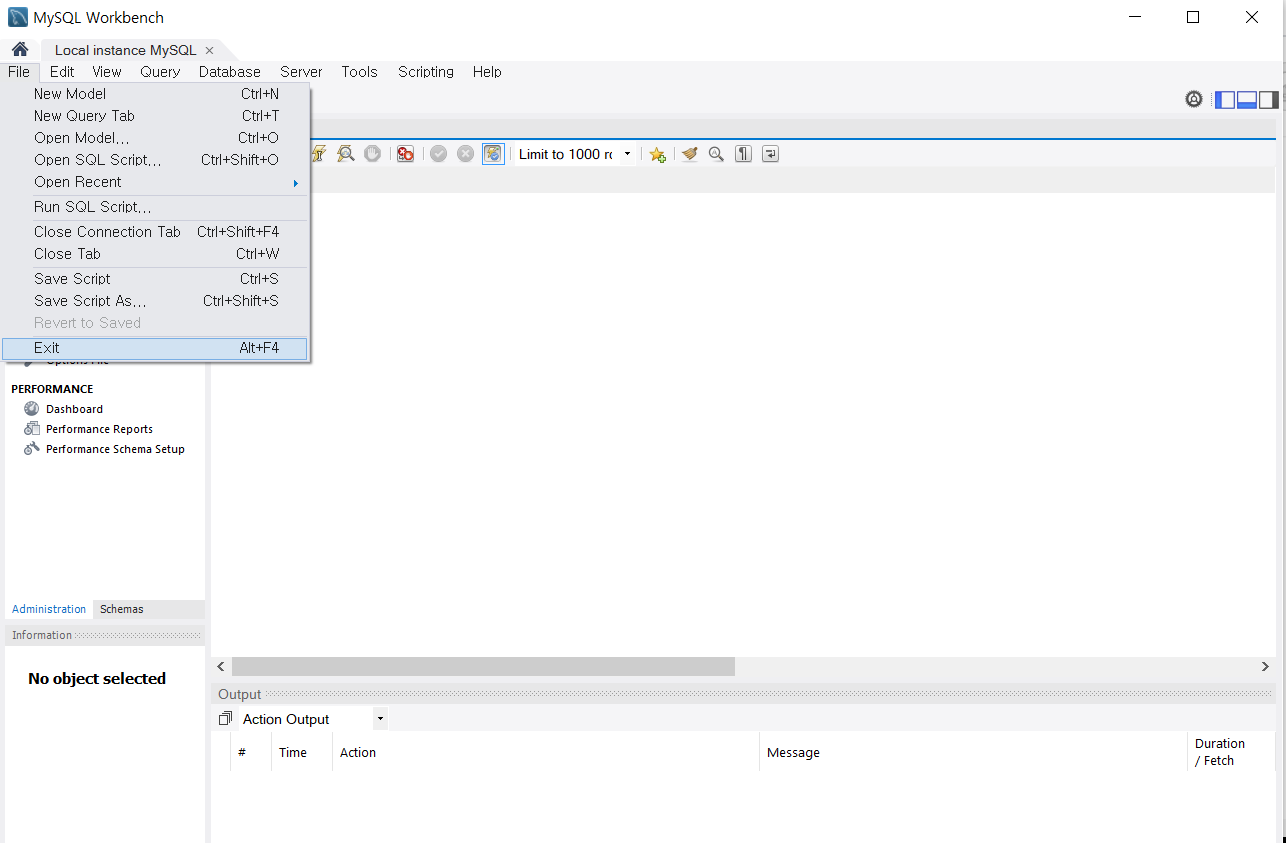
Task: Click the Performance Reports icon
Action: [32, 428]
